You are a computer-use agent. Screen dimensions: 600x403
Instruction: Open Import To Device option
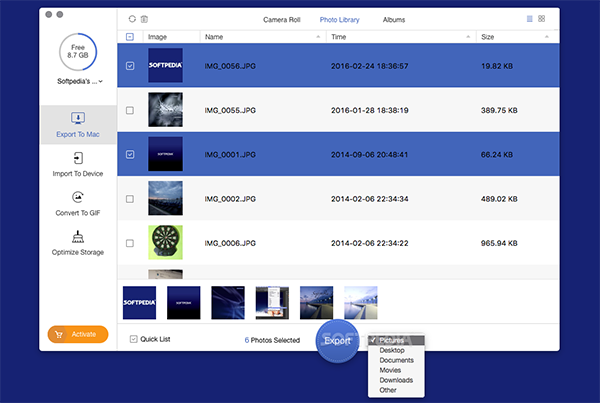(78, 164)
